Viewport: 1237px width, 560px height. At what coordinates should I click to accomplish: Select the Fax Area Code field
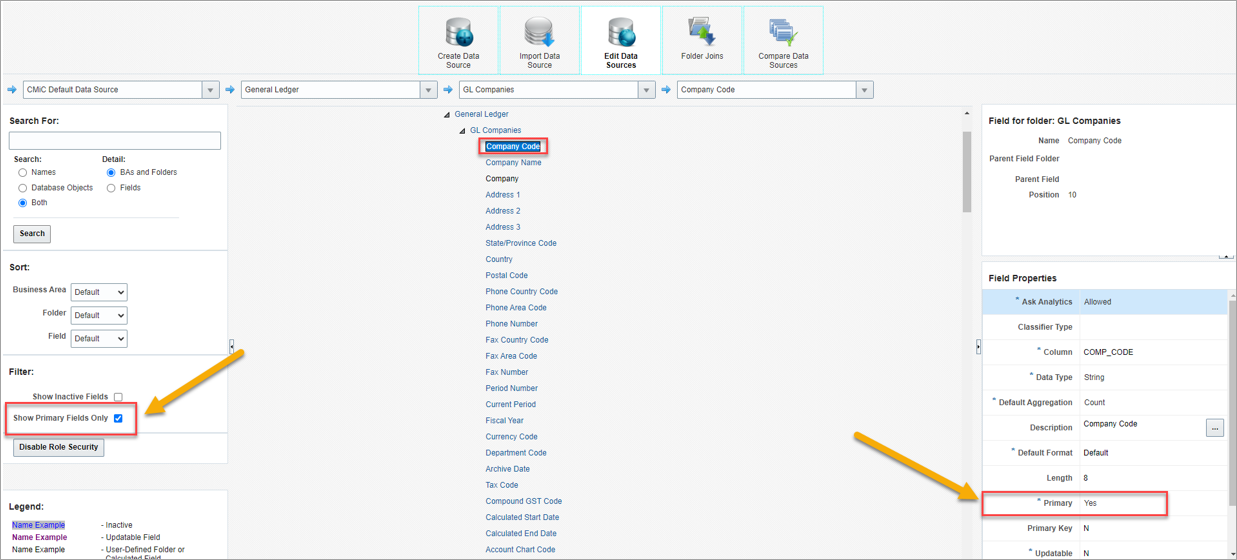(511, 356)
